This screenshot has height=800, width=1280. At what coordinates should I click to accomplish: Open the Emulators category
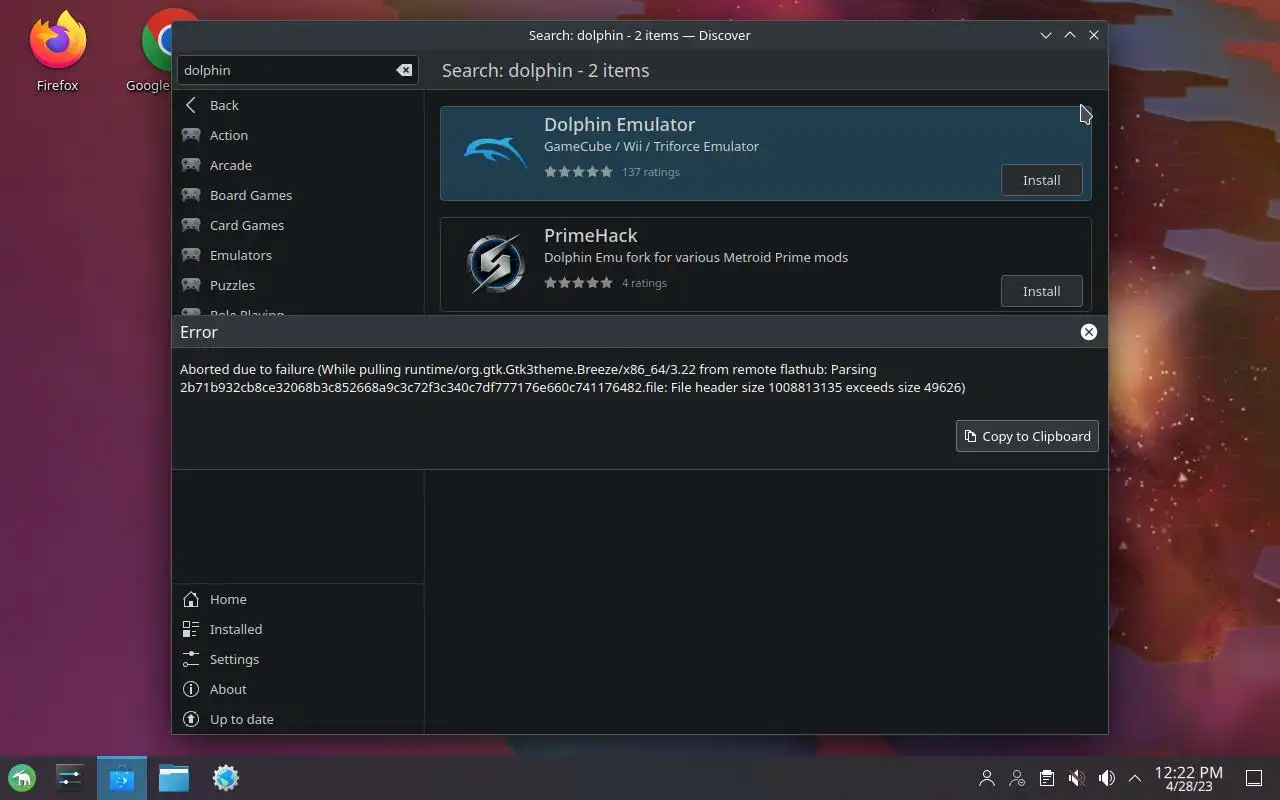pyautogui.click(x=298, y=255)
